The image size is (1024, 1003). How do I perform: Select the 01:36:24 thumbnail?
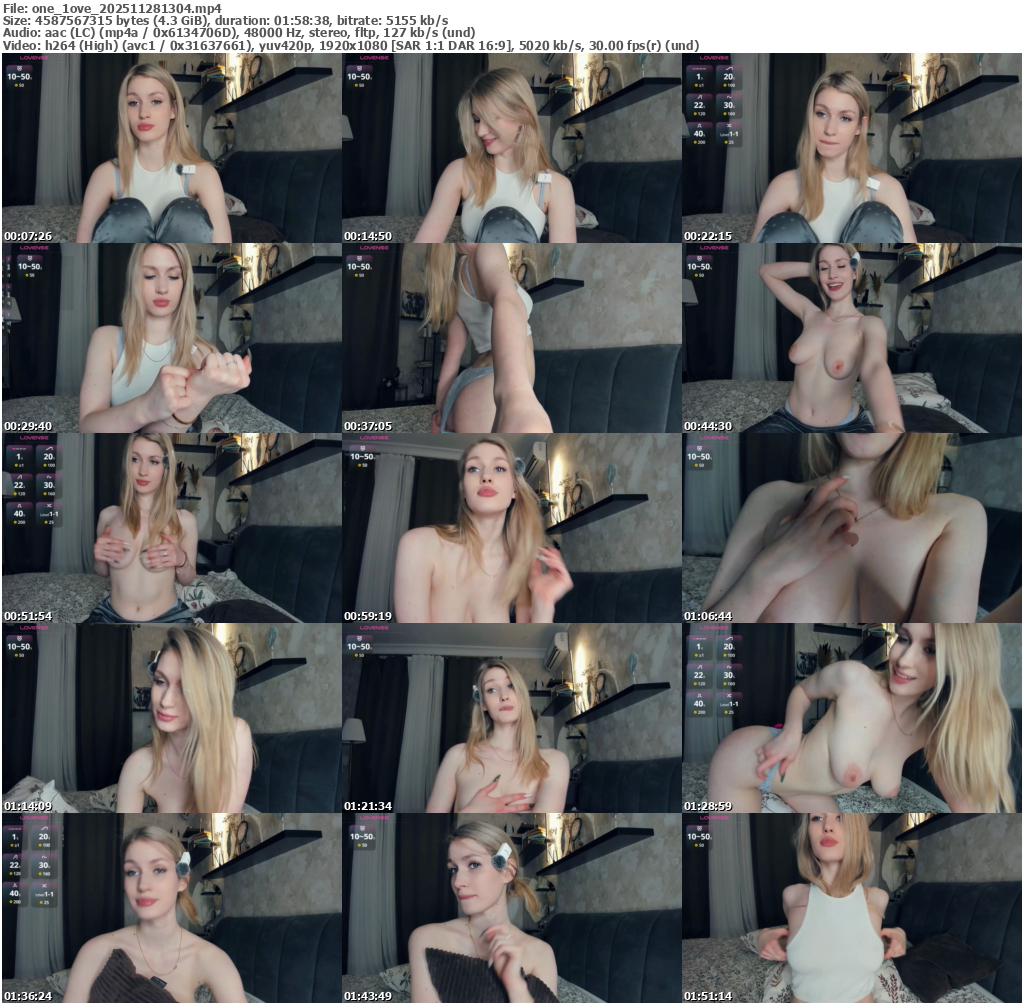pos(171,908)
